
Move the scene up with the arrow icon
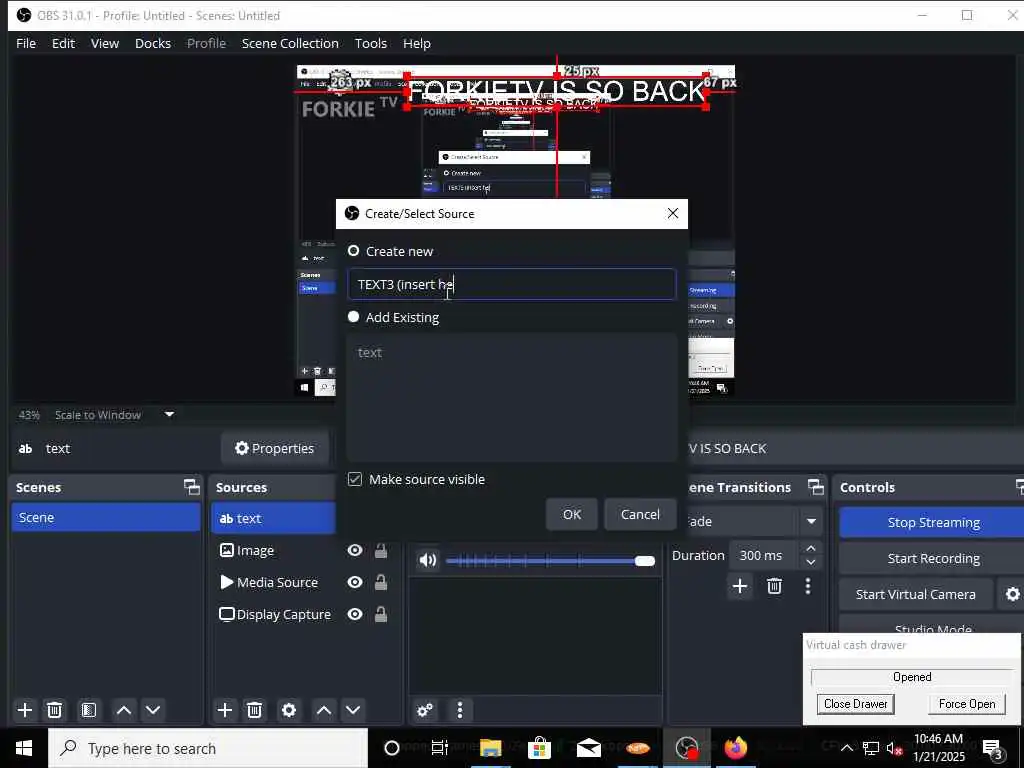[123, 710]
